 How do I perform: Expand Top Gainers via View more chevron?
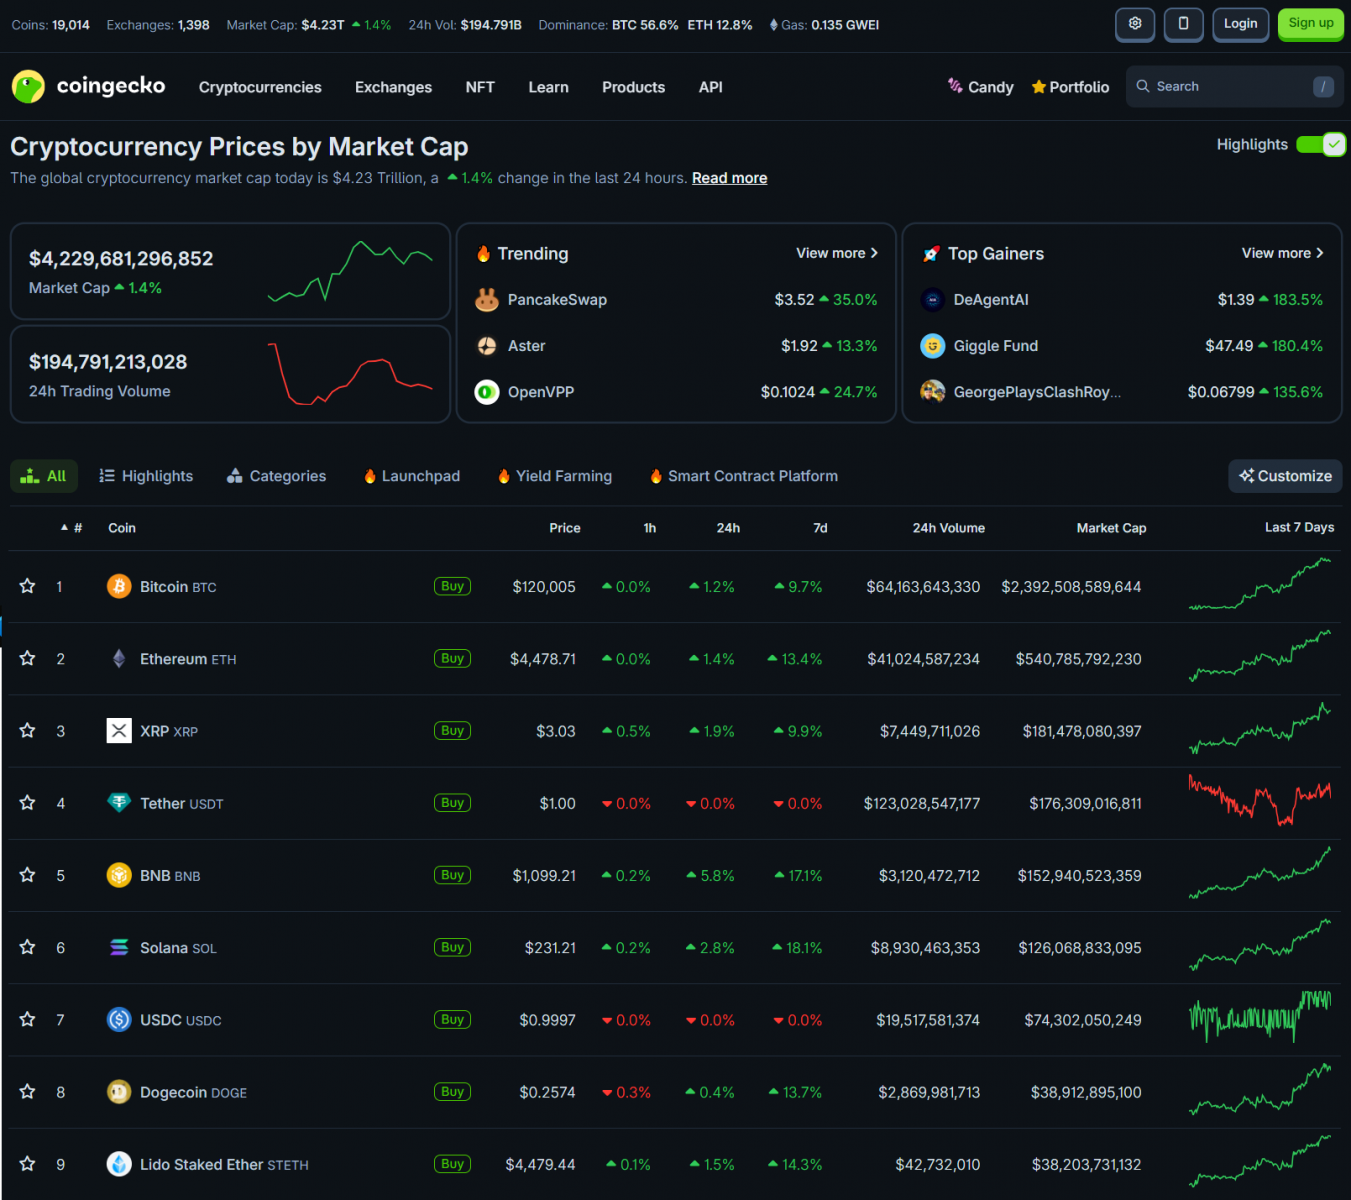1318,253
